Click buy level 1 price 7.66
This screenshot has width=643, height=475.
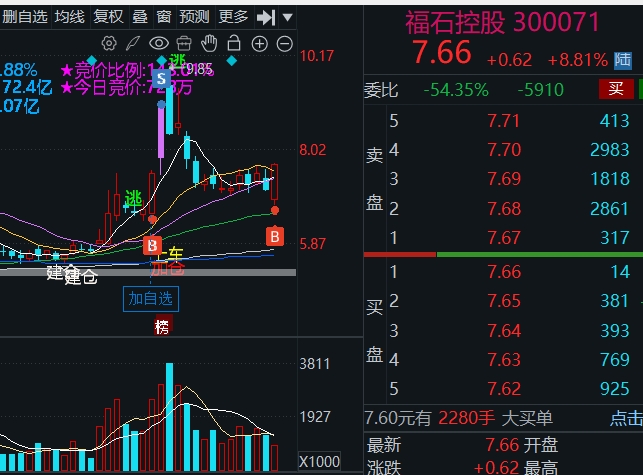[x=504, y=272]
